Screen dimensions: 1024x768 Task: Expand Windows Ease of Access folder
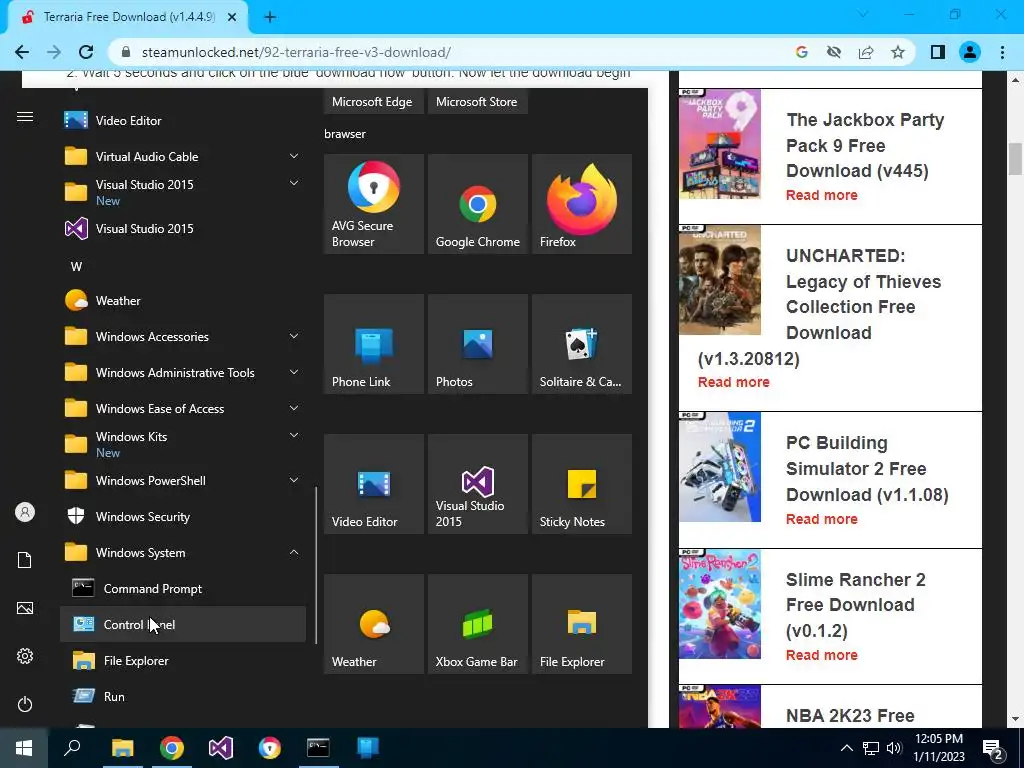[x=183, y=409]
